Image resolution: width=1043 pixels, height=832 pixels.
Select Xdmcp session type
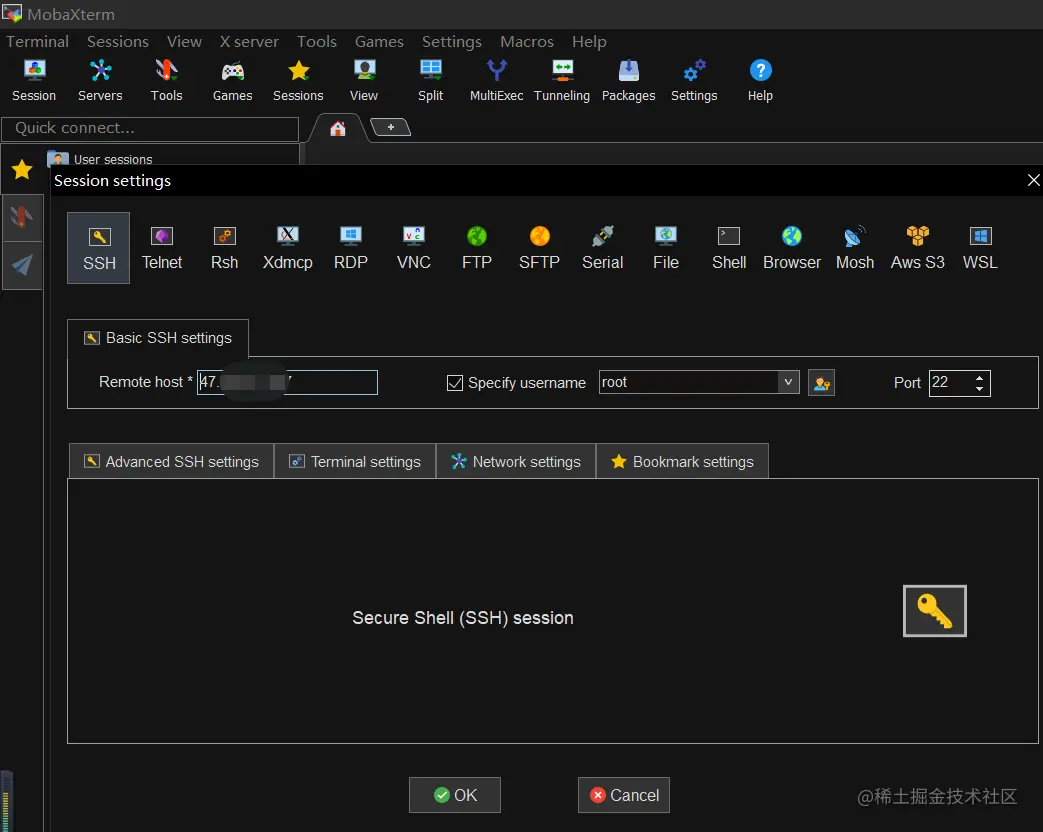[x=287, y=248]
